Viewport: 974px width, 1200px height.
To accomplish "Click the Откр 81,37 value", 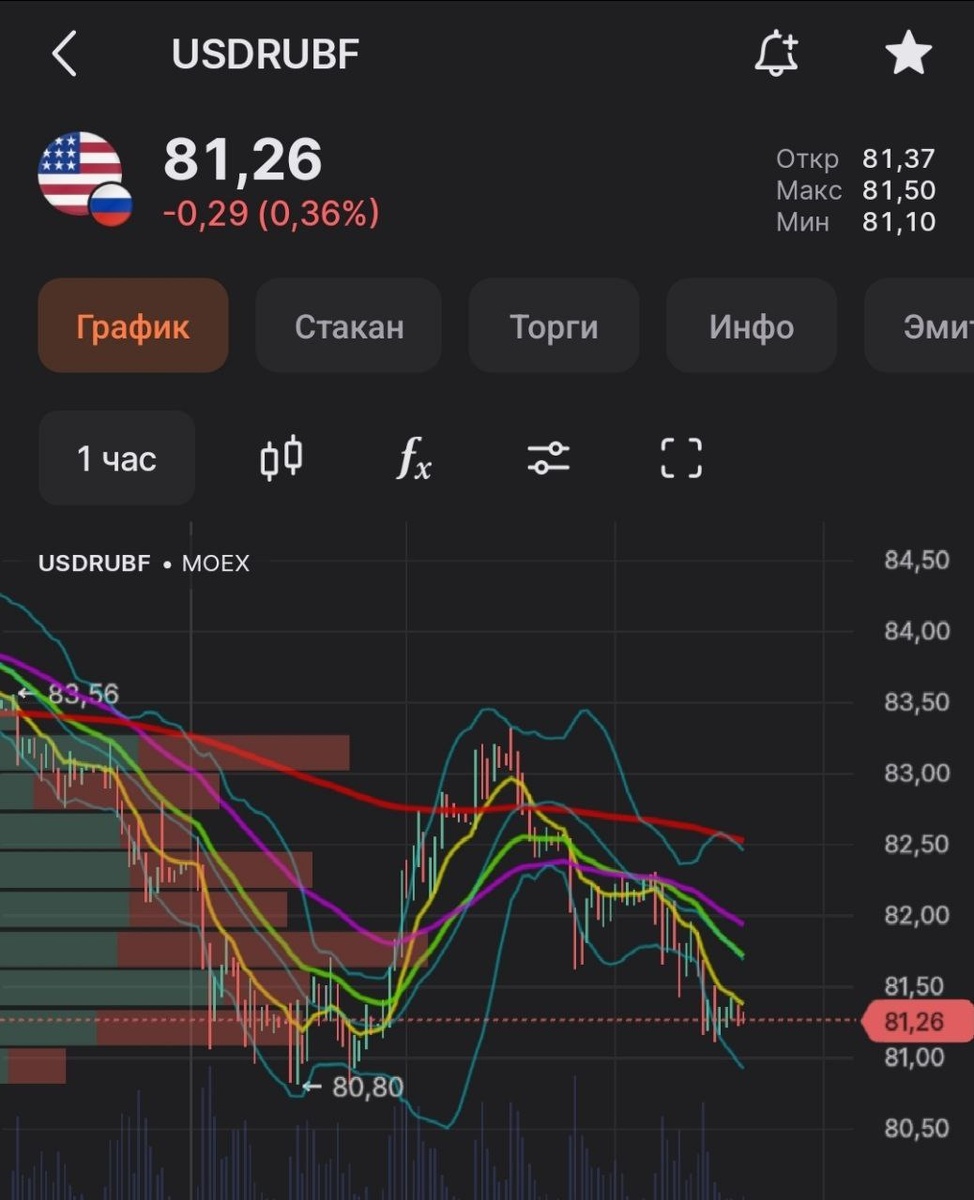I will (898, 159).
